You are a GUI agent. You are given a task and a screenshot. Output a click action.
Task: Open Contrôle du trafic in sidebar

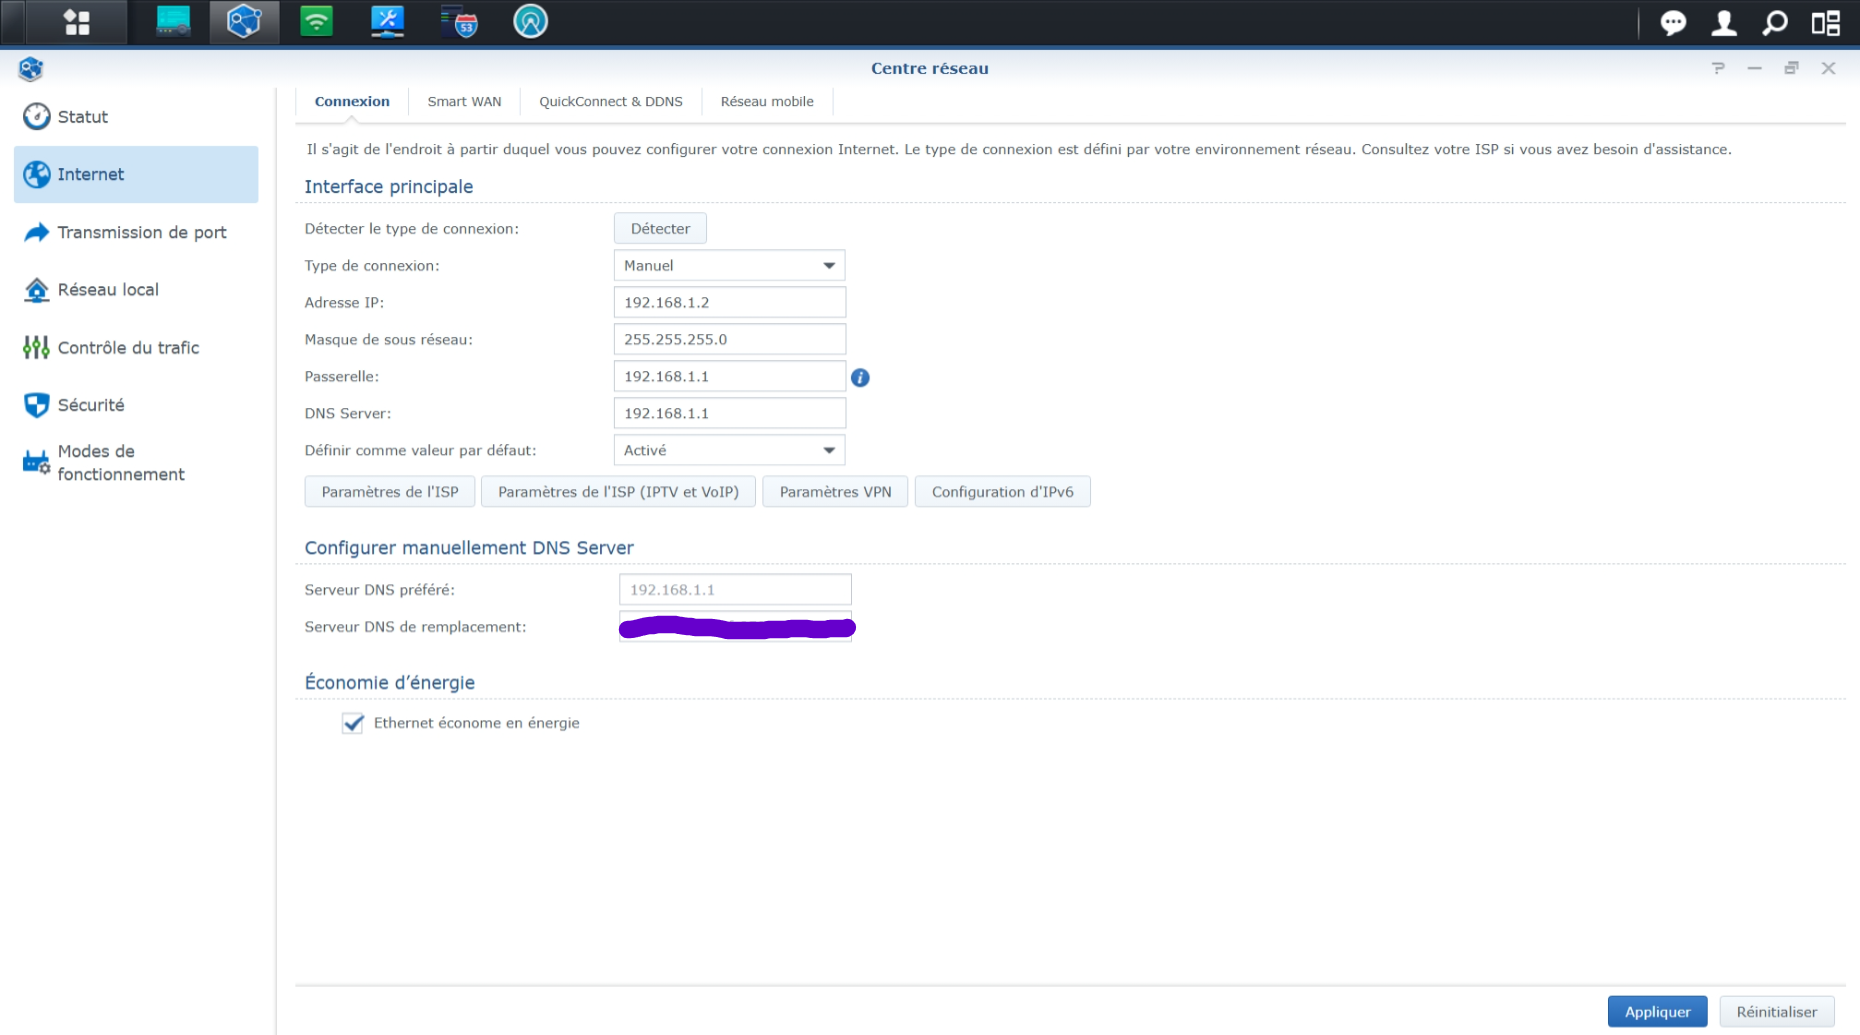pyautogui.click(x=128, y=347)
